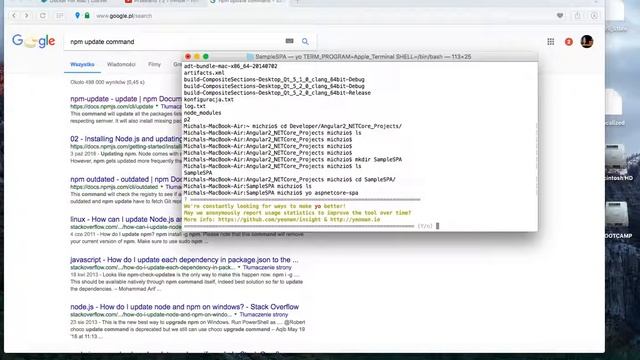The width and height of the screenshot is (640, 360).
Task: Switch to the second browser tab
Action: point(162,2)
